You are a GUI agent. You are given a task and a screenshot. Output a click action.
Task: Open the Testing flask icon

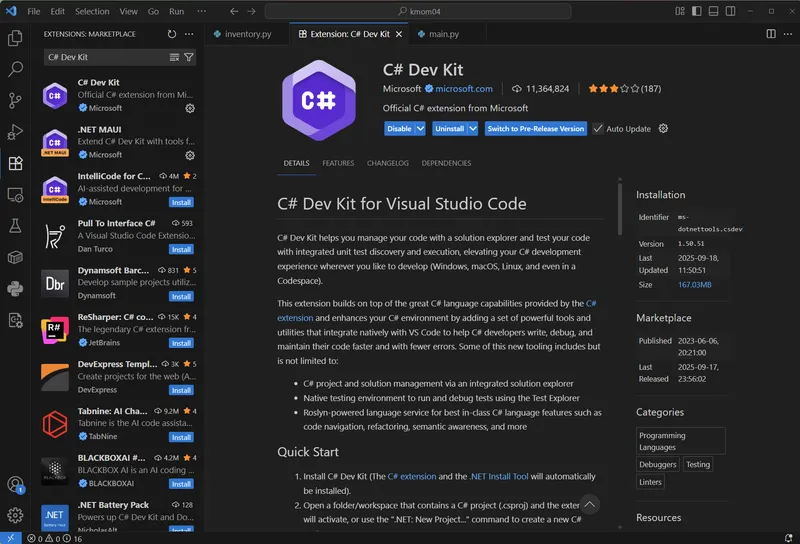click(15, 226)
